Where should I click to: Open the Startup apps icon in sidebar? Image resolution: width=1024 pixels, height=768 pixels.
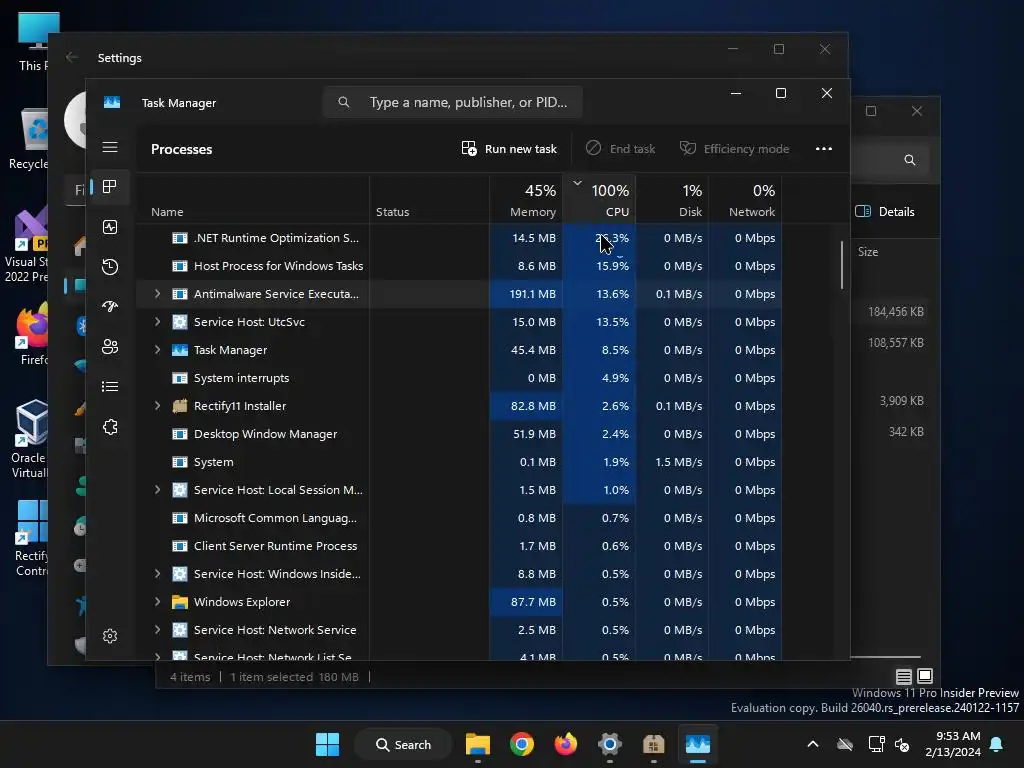(110, 306)
